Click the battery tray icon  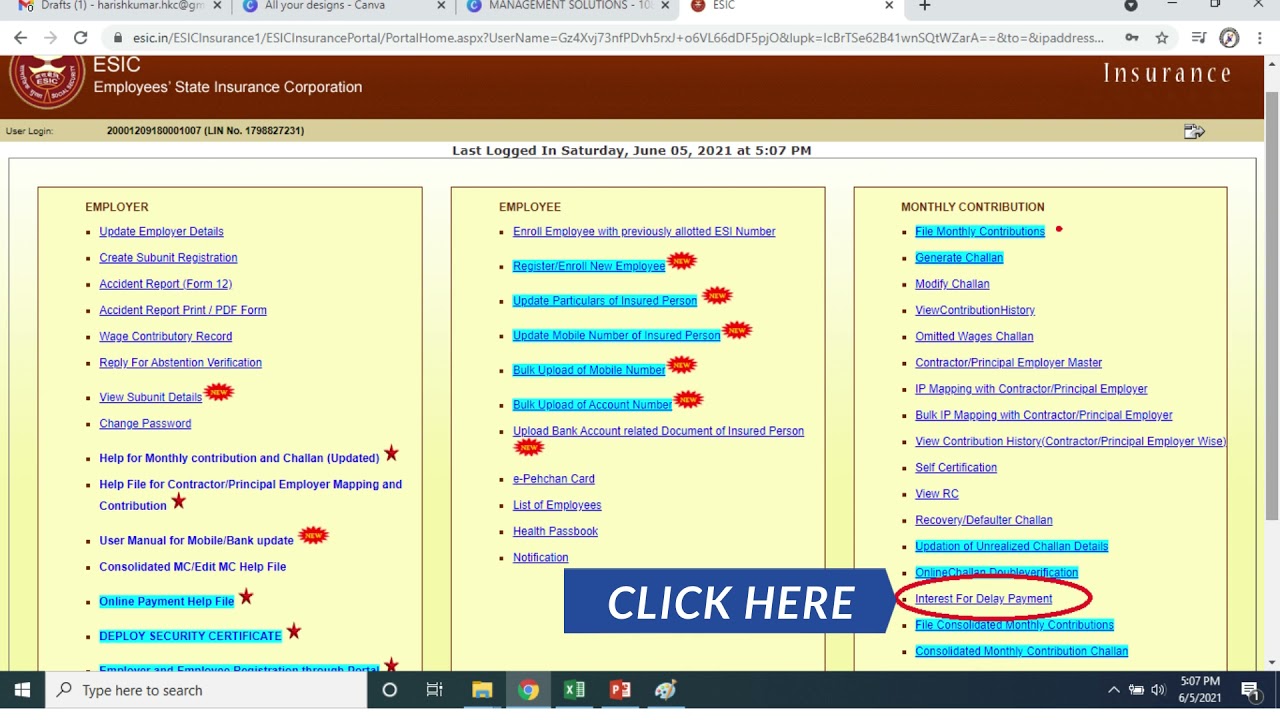(1136, 690)
